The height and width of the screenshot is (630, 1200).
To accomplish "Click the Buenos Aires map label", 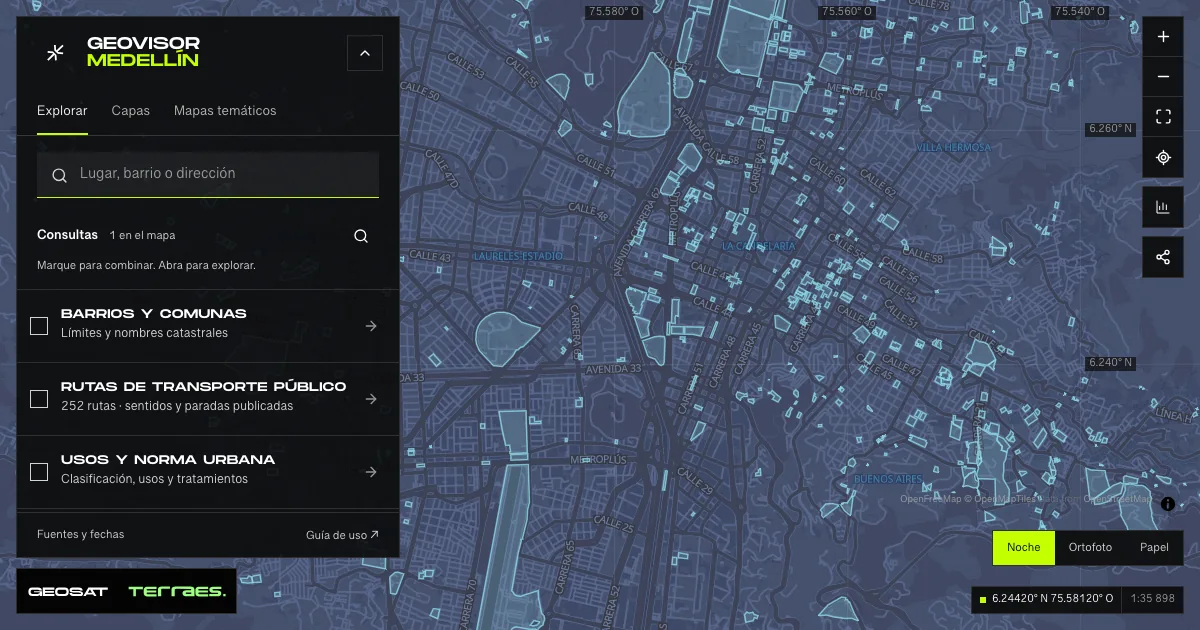I will (888, 480).
